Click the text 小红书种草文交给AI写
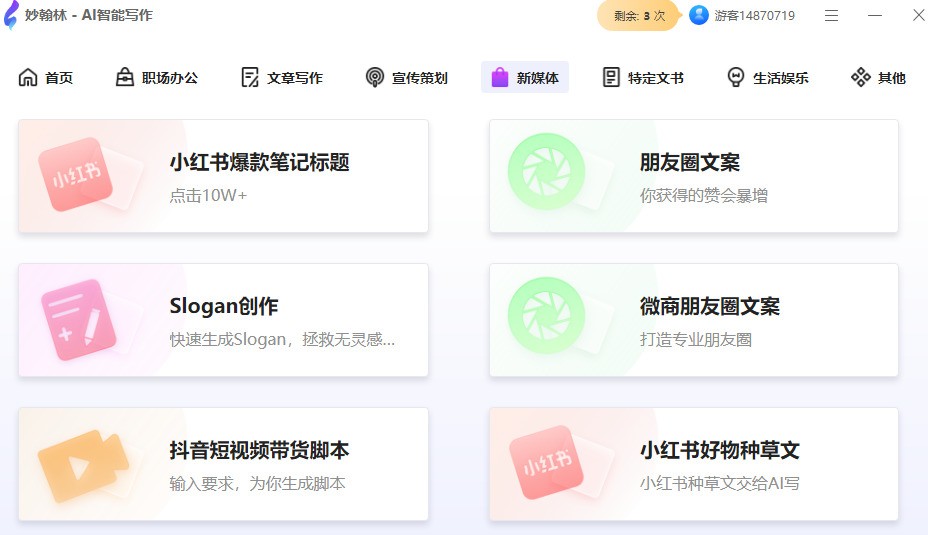 click(x=720, y=483)
